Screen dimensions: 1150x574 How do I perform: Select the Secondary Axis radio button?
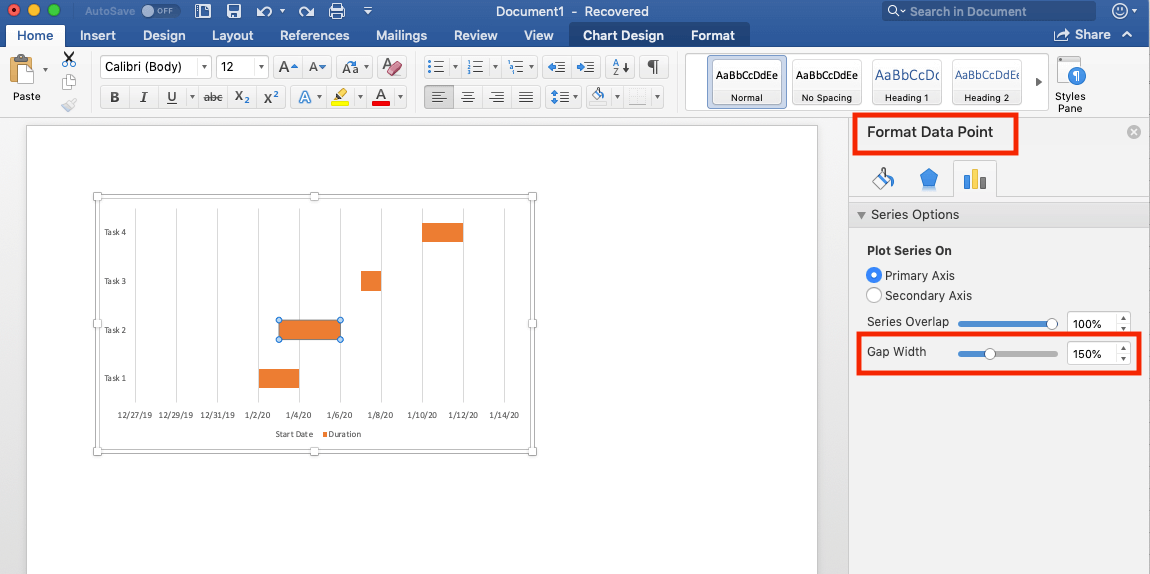pos(874,295)
